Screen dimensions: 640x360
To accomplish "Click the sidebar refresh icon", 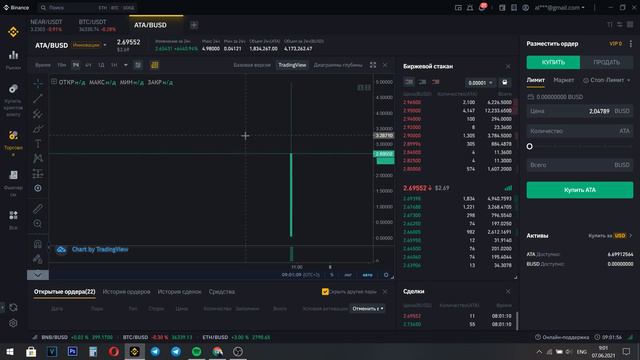I will (x=13, y=307).
